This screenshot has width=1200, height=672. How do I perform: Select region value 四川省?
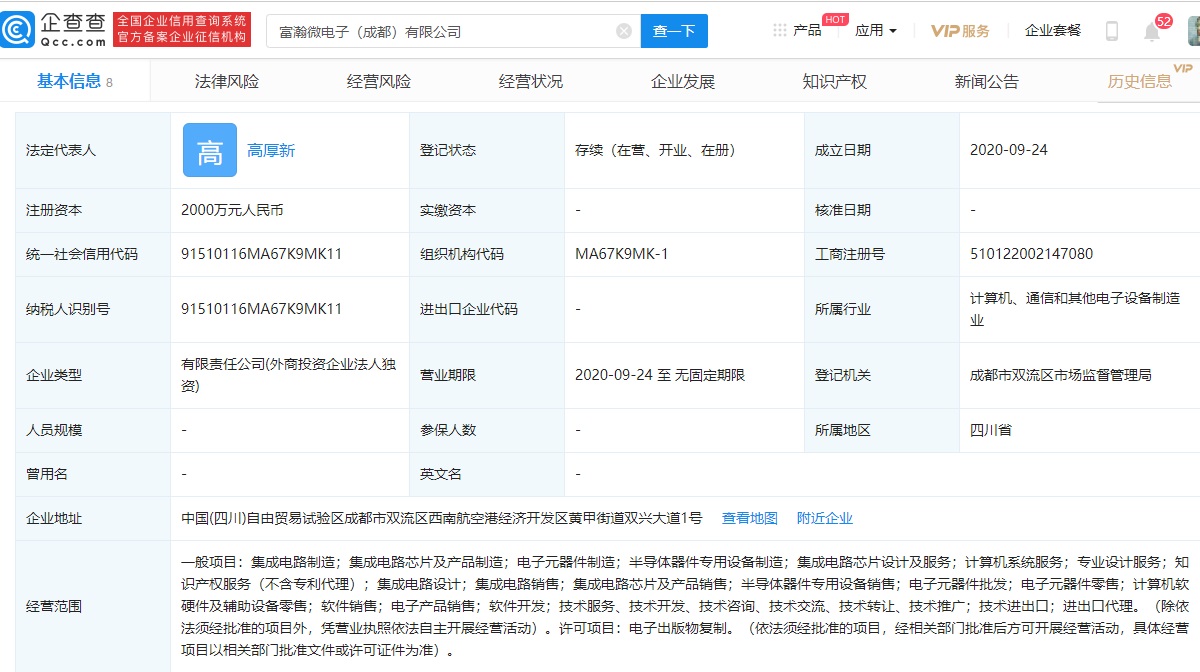point(991,430)
